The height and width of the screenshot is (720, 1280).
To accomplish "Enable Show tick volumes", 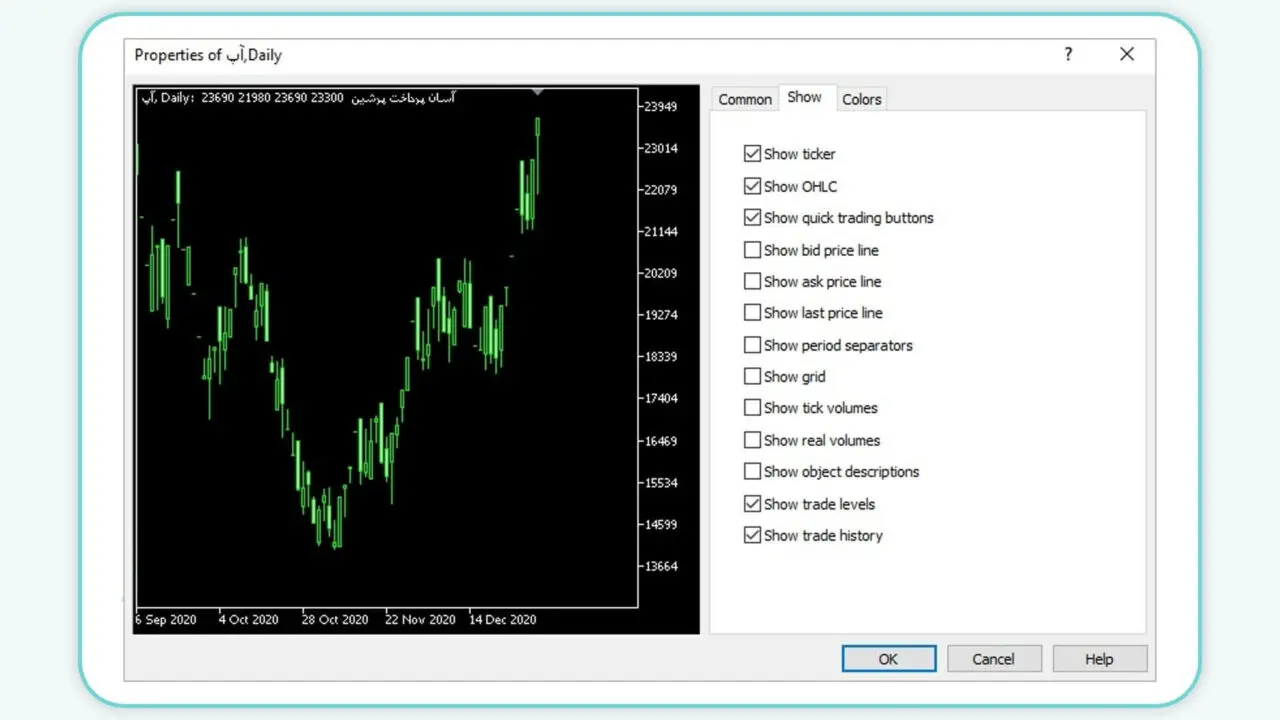I will click(752, 408).
